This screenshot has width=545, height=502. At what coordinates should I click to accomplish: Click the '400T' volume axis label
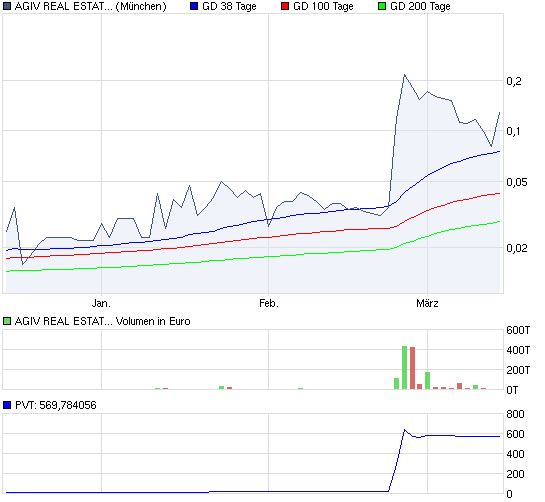click(x=518, y=350)
